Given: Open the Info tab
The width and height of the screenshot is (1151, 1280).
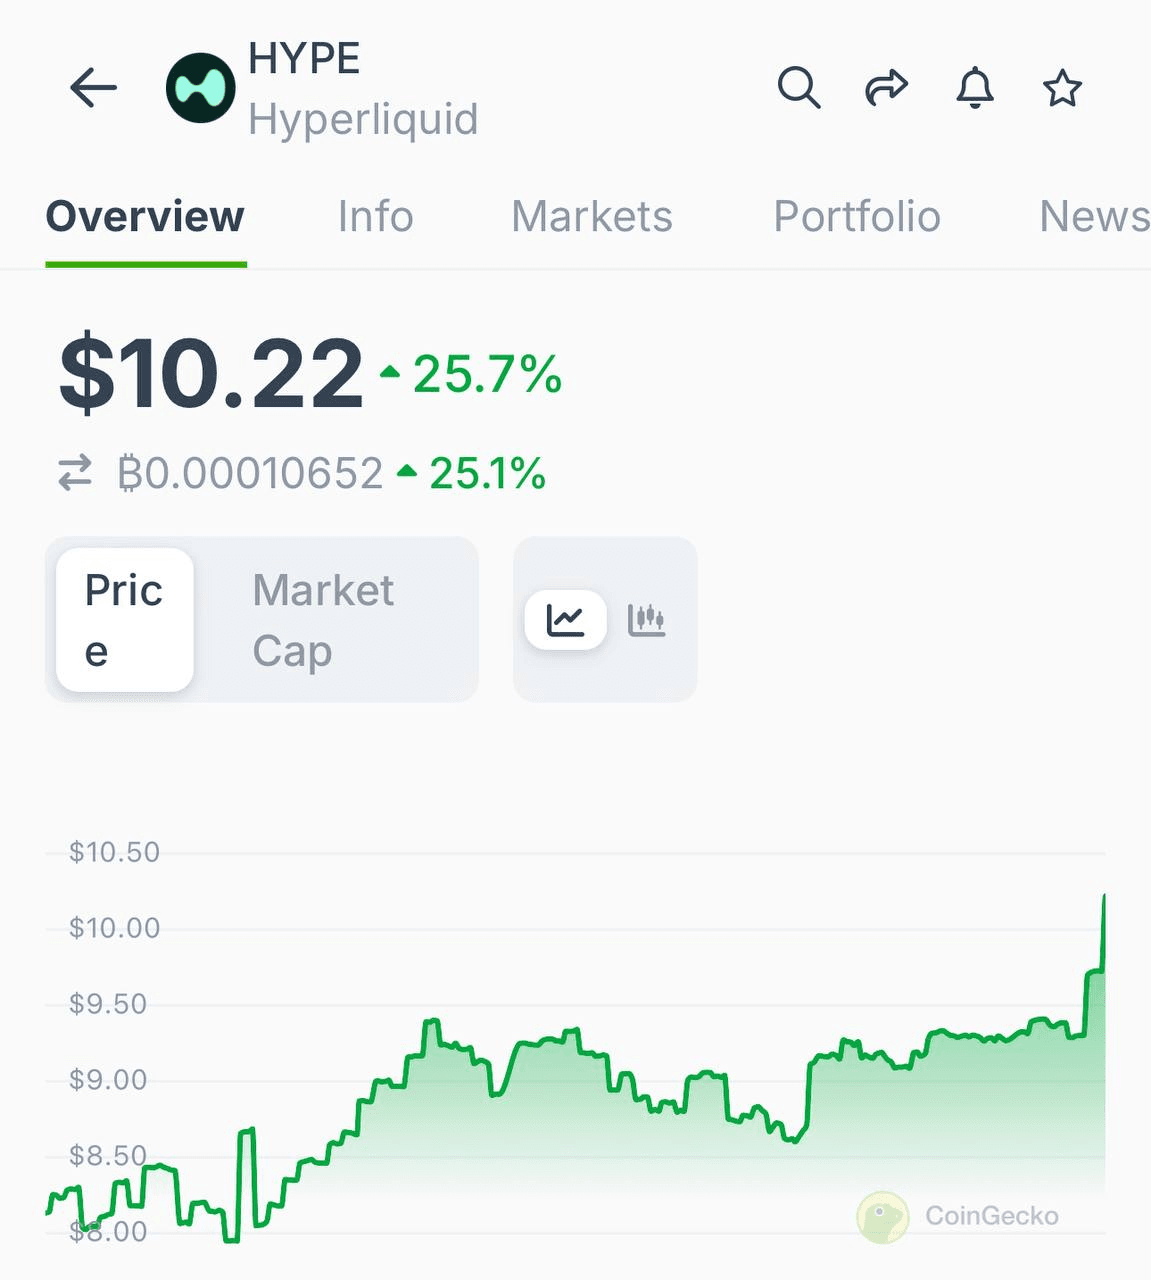Looking at the screenshot, I should 375,216.
